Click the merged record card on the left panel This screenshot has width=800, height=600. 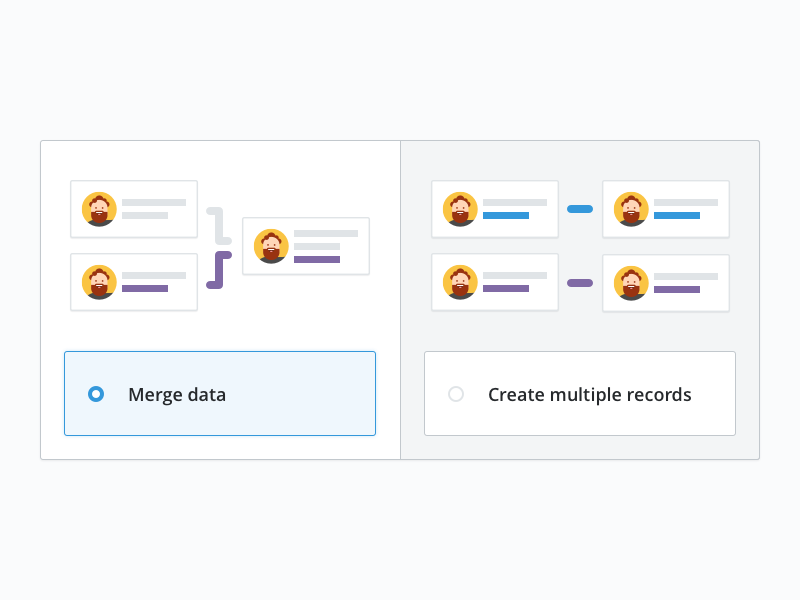[305, 245]
